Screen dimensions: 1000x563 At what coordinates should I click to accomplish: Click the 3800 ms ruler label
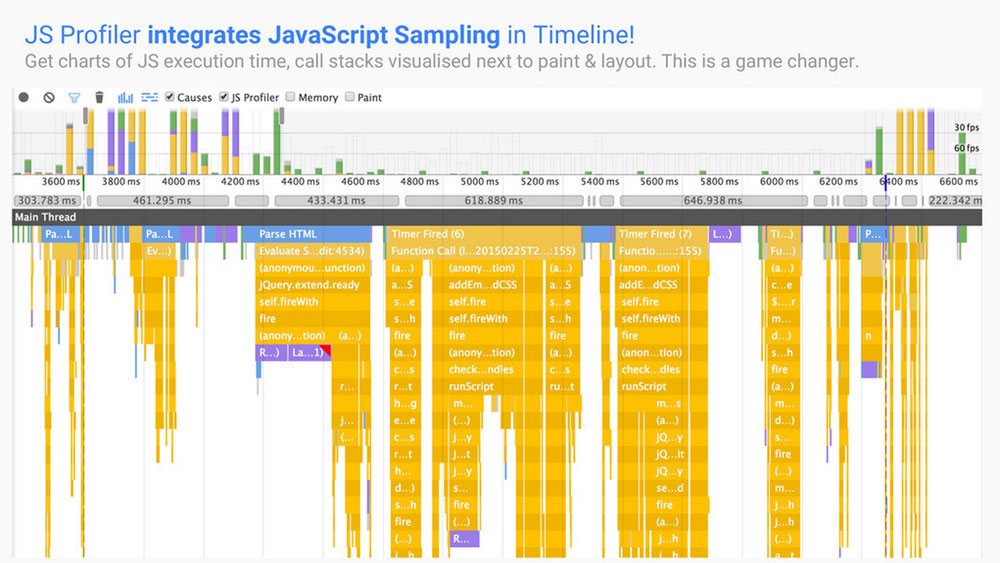click(x=121, y=182)
